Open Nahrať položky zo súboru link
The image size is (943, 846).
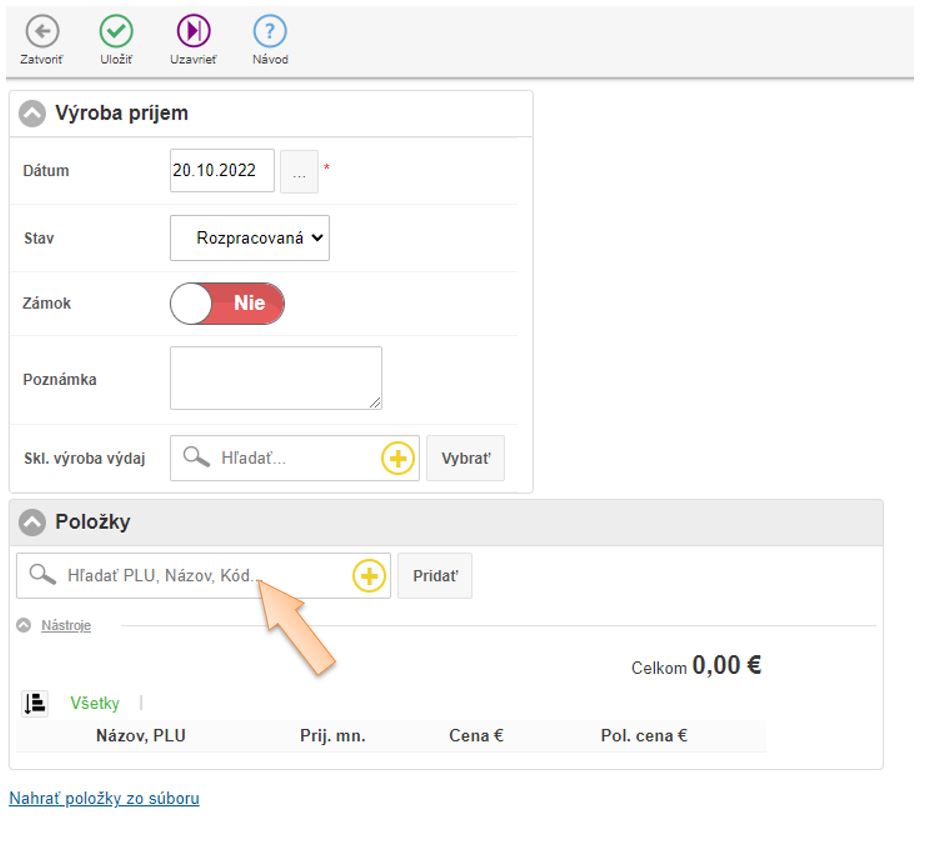(104, 798)
